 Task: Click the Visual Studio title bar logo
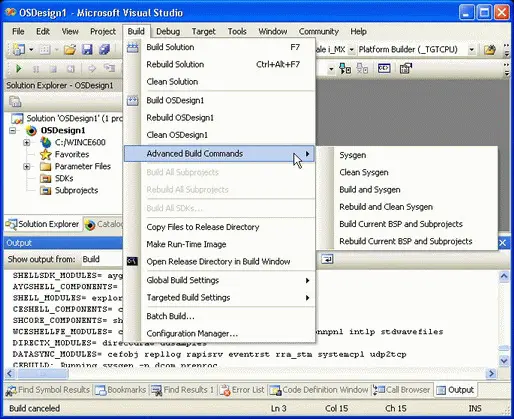pos(10,12)
